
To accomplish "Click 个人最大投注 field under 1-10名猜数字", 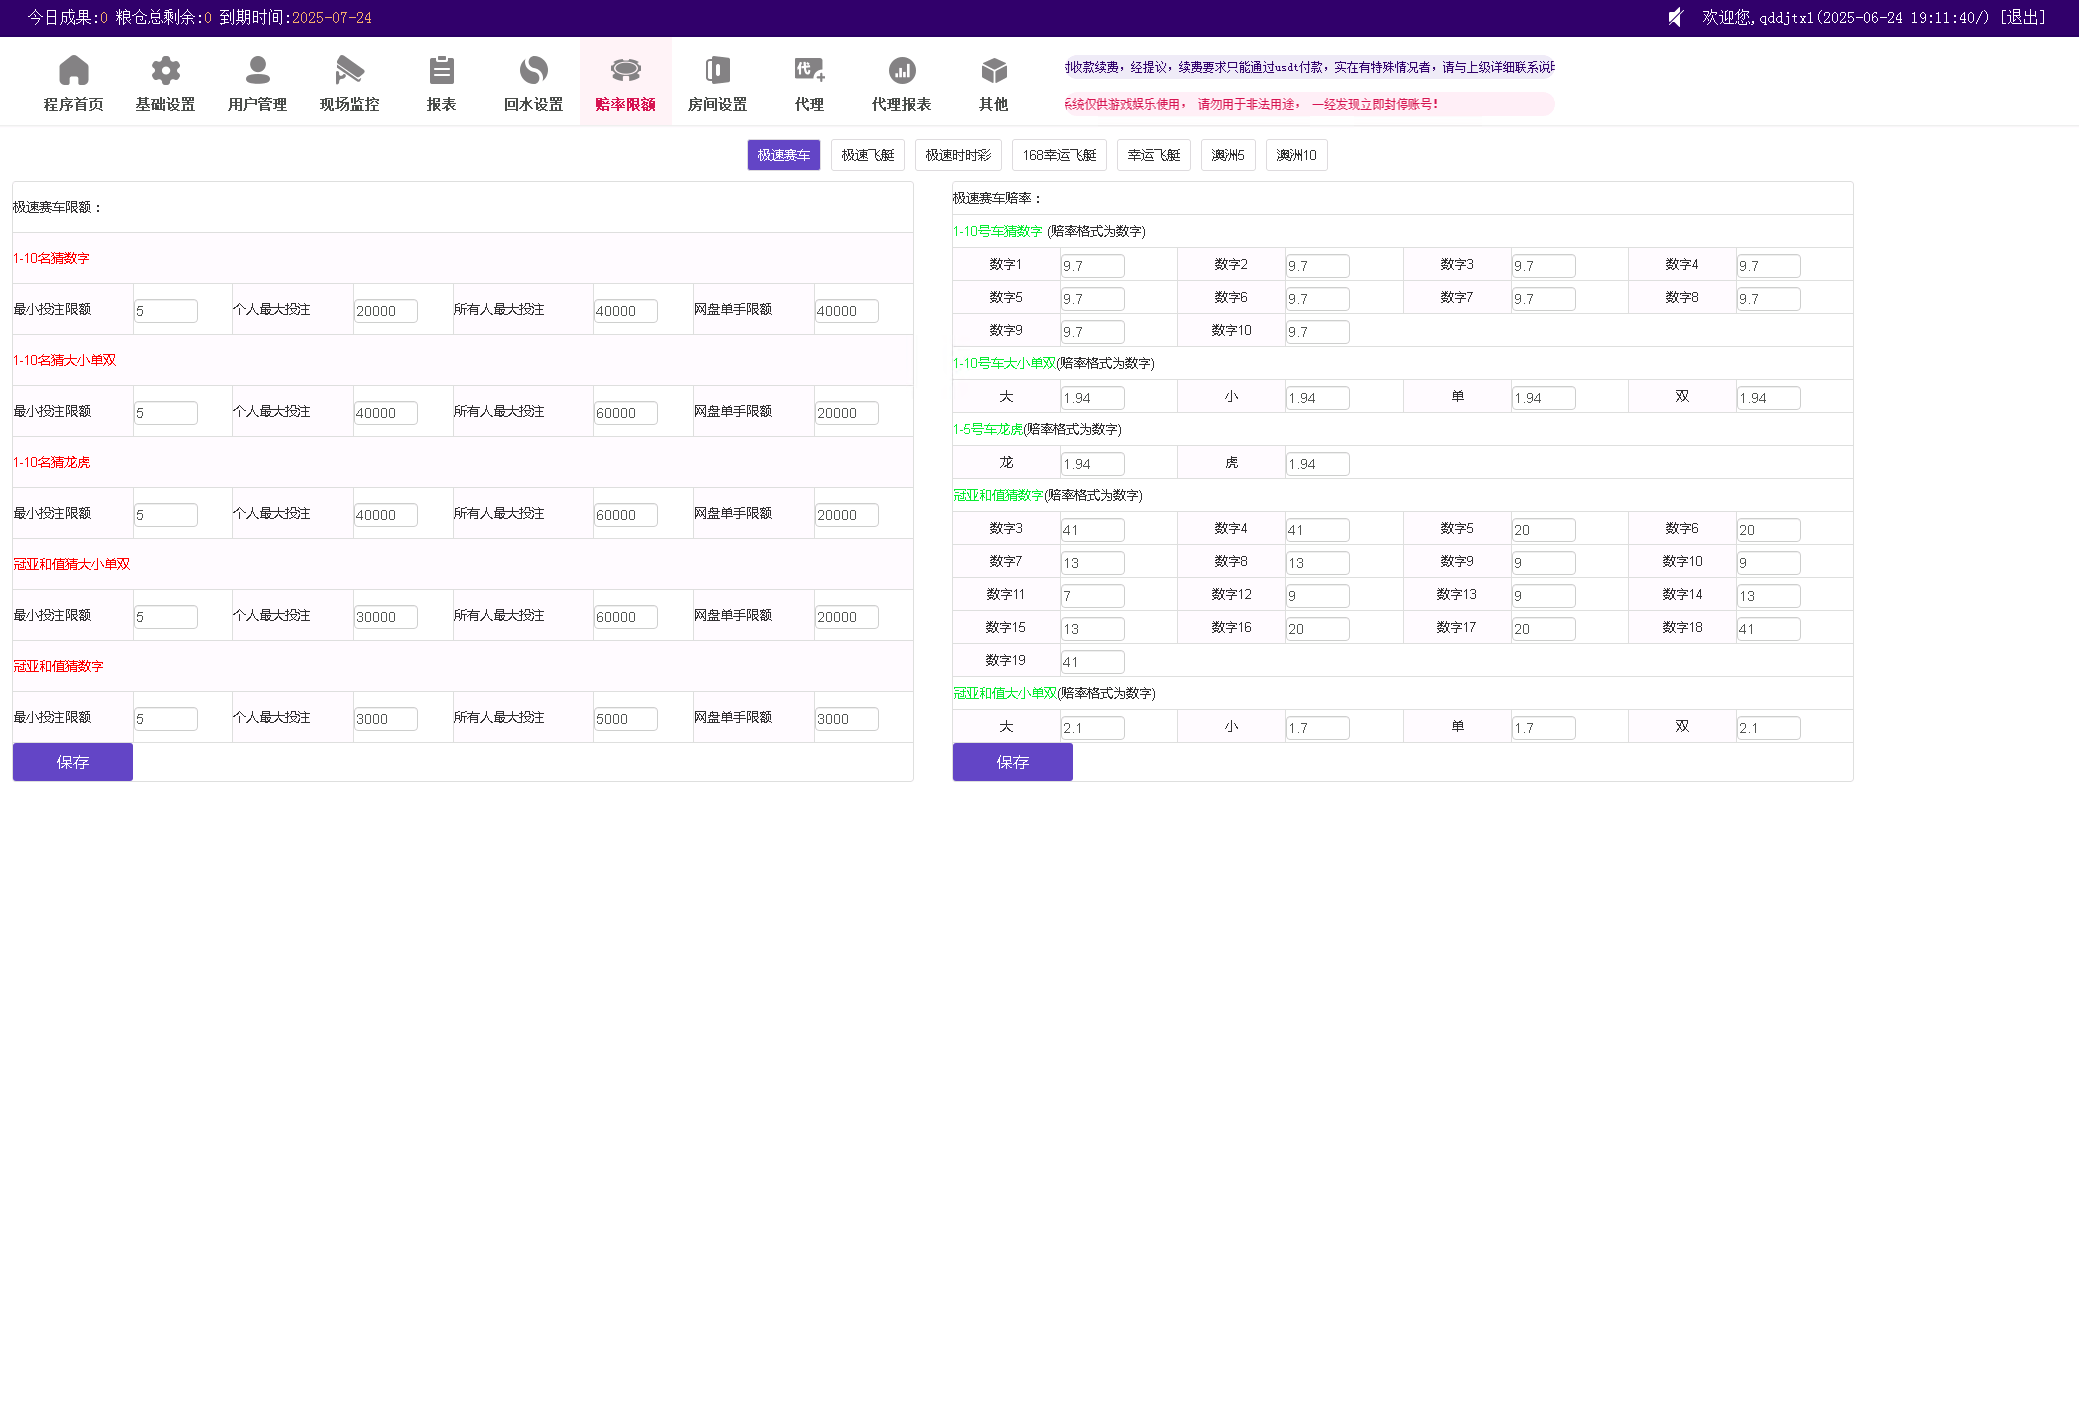I will pyautogui.click(x=385, y=311).
